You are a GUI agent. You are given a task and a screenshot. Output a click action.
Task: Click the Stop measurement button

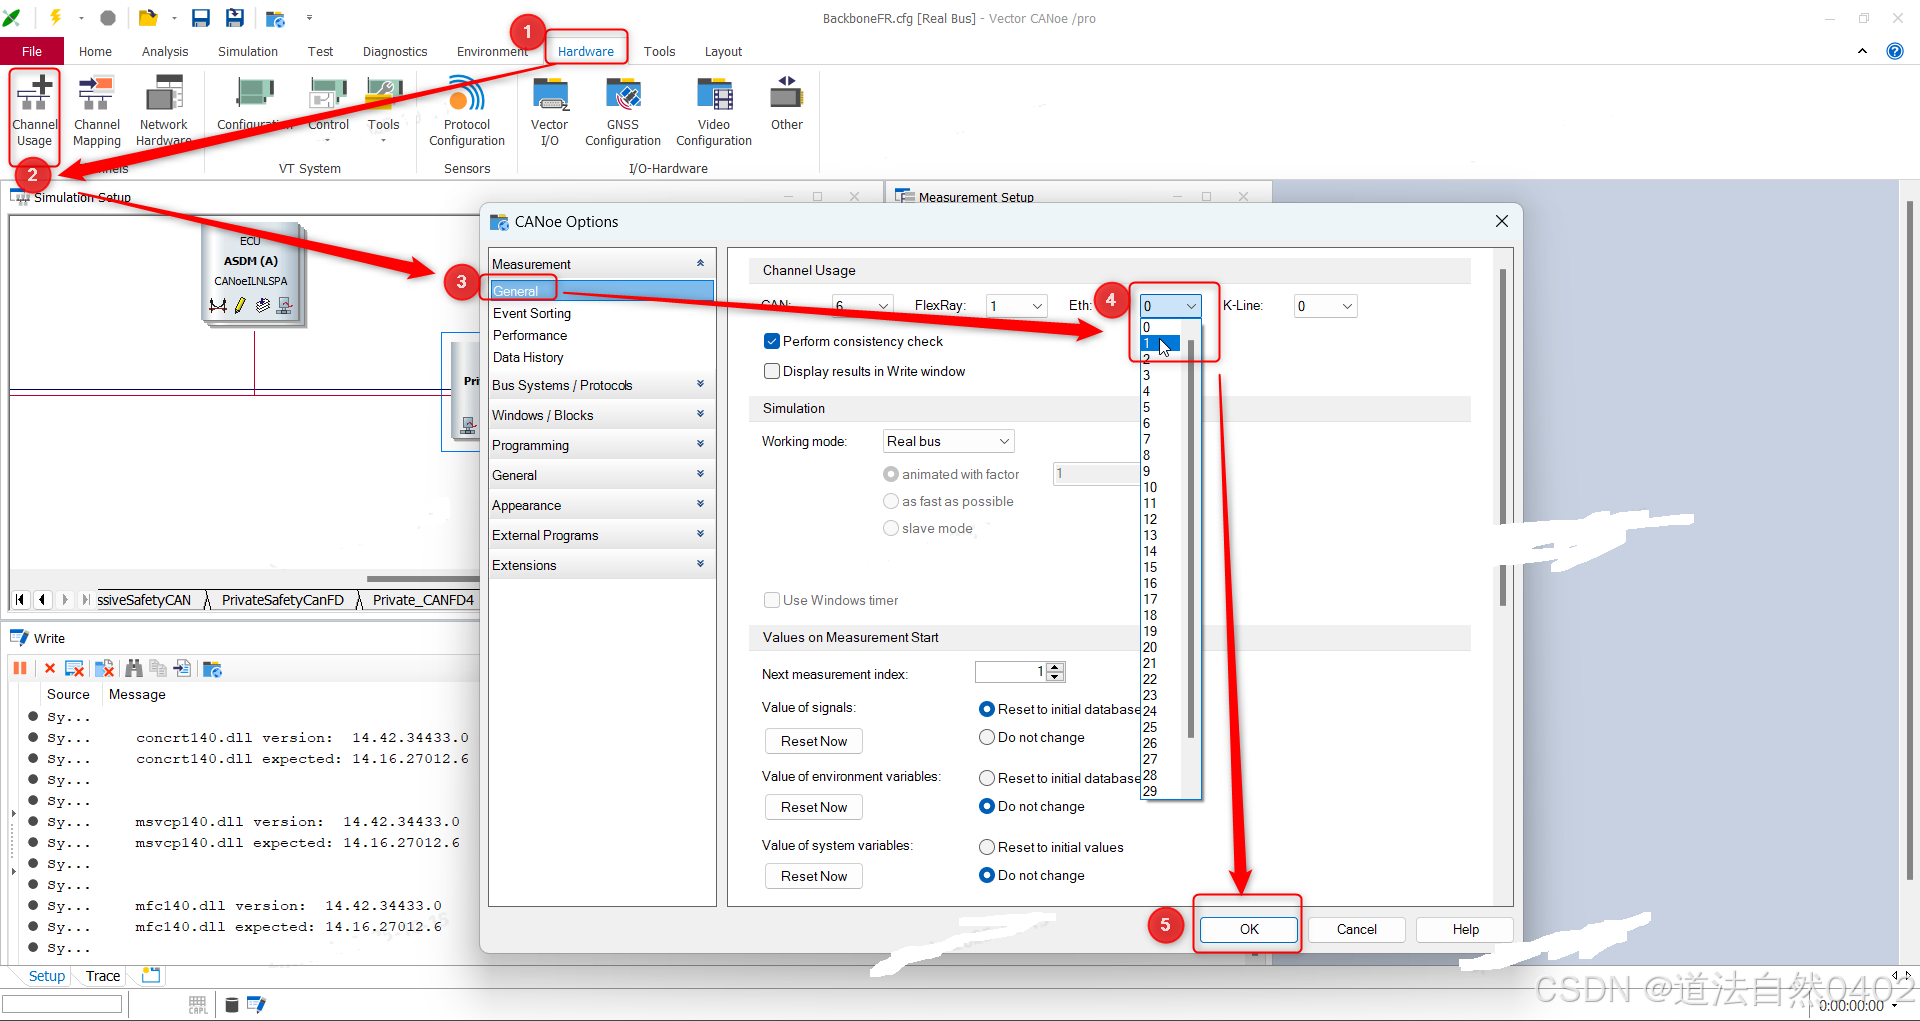pyautogui.click(x=108, y=17)
